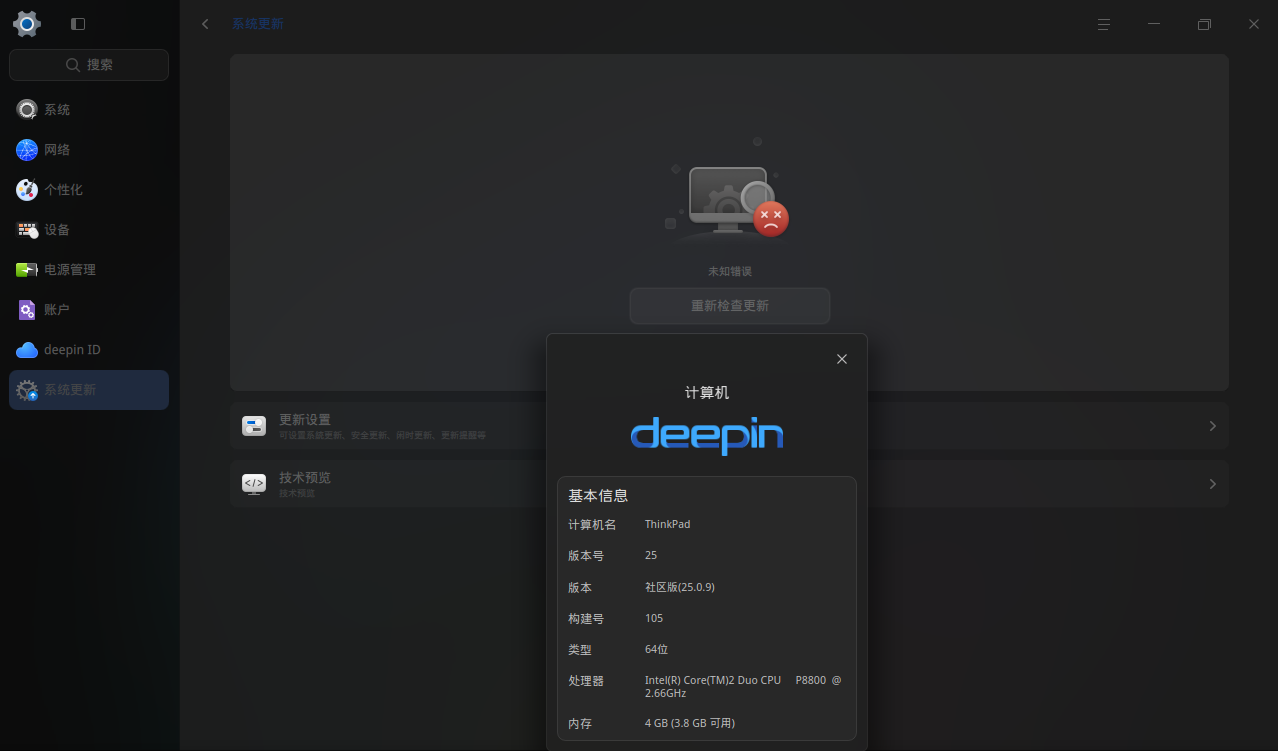
Task: Go to the 设备 category
Action: click(89, 230)
